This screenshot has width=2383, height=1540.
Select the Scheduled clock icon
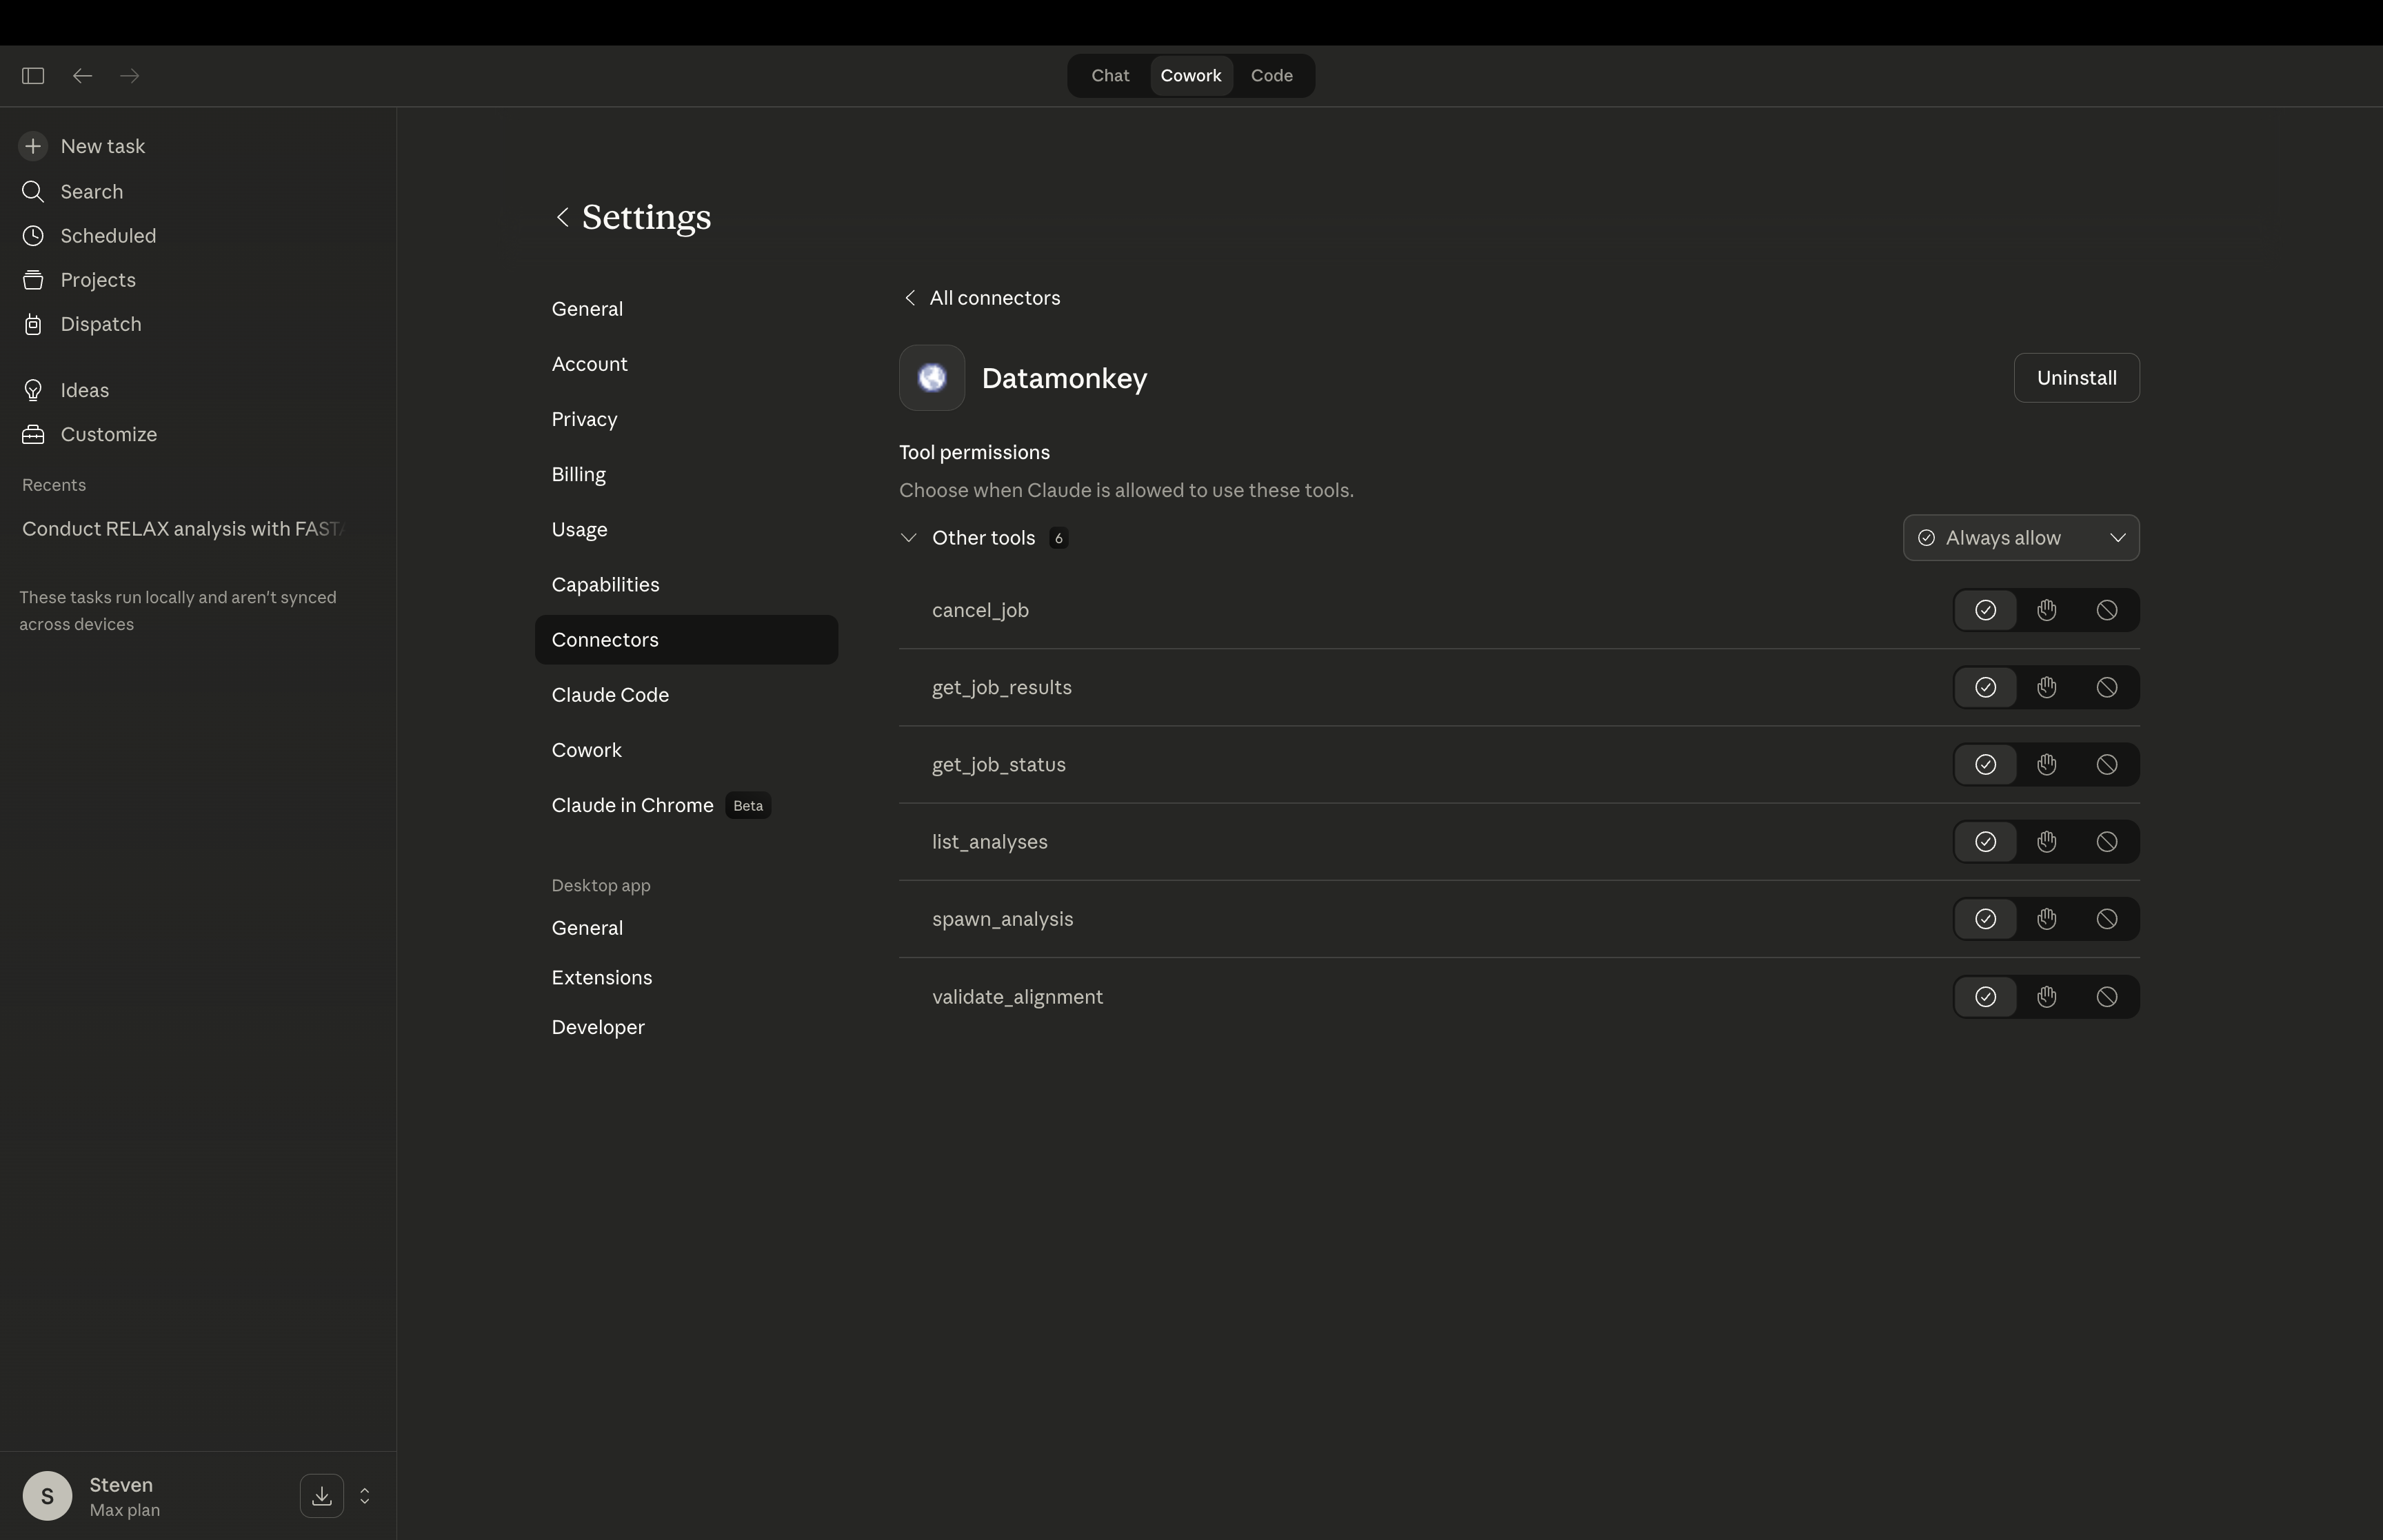tap(33, 235)
